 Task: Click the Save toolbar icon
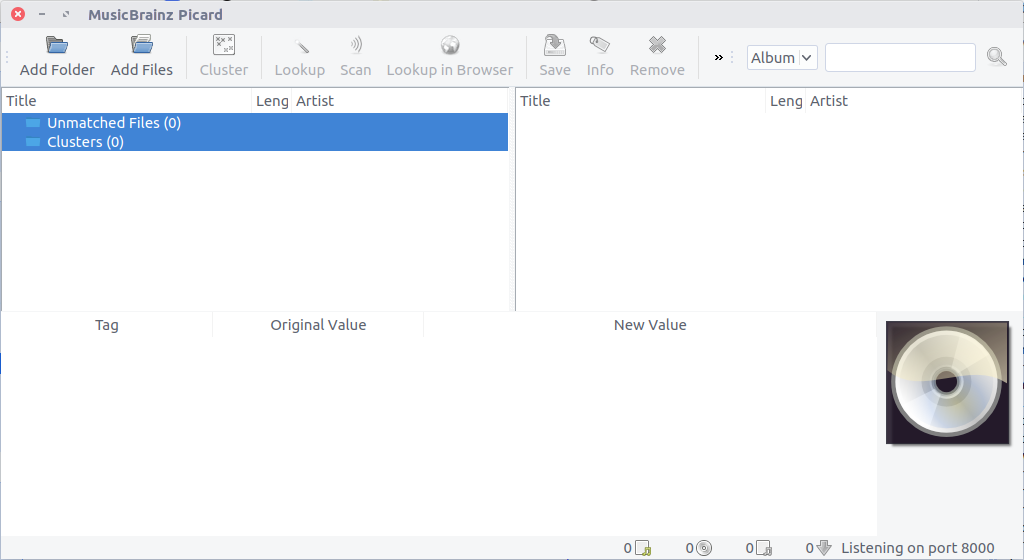[554, 46]
